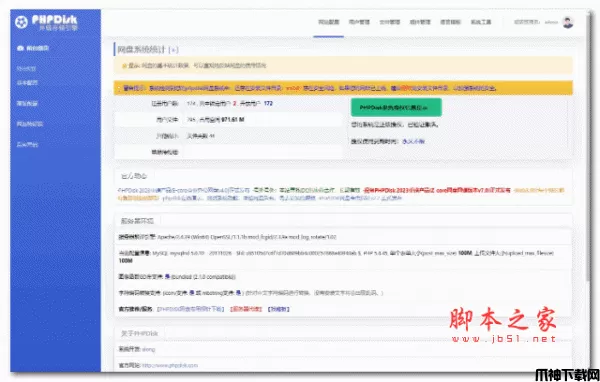Click the blue bracketed link ending the 官方授权/服务 row
Screen dimensions: 600x382
[279, 309]
